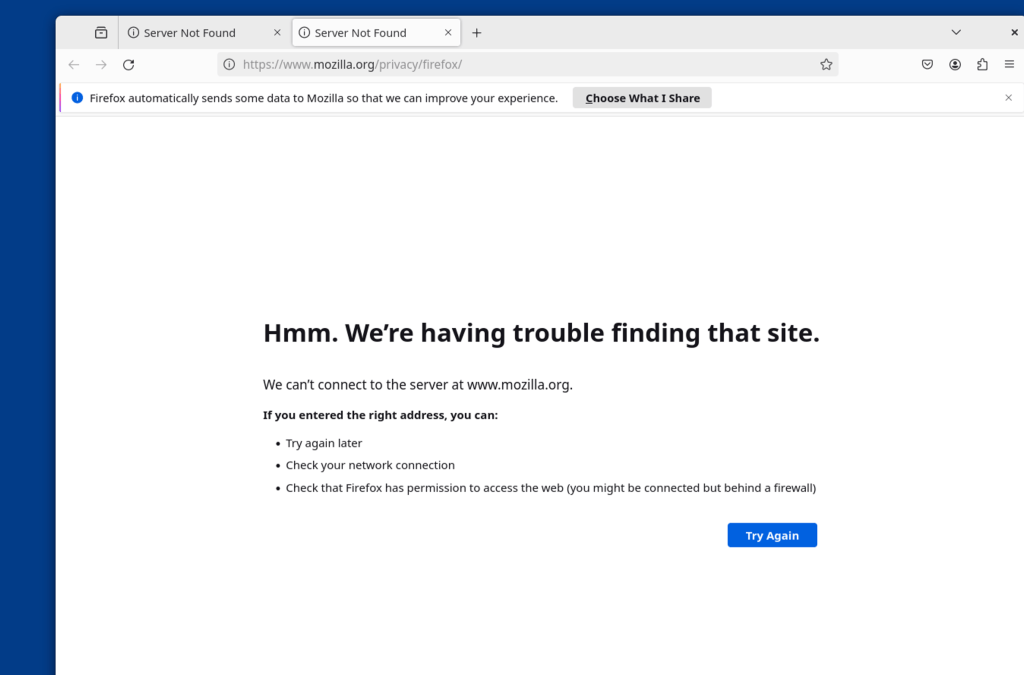1024x675 pixels.
Task: Select the second Server Not Found tab
Action: pos(376,33)
